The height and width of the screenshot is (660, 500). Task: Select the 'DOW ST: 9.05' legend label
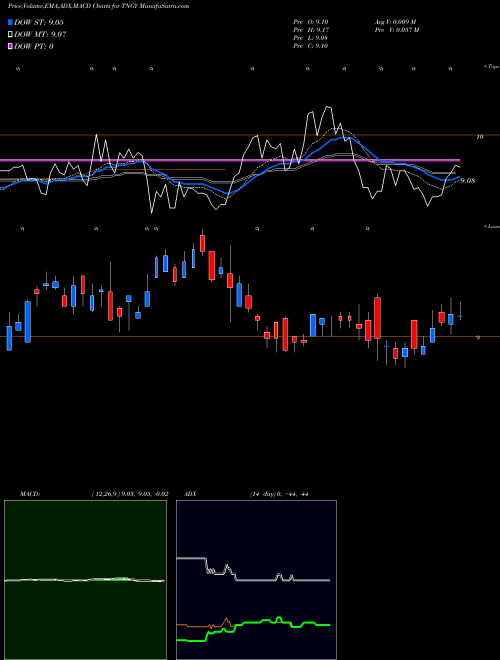38,22
